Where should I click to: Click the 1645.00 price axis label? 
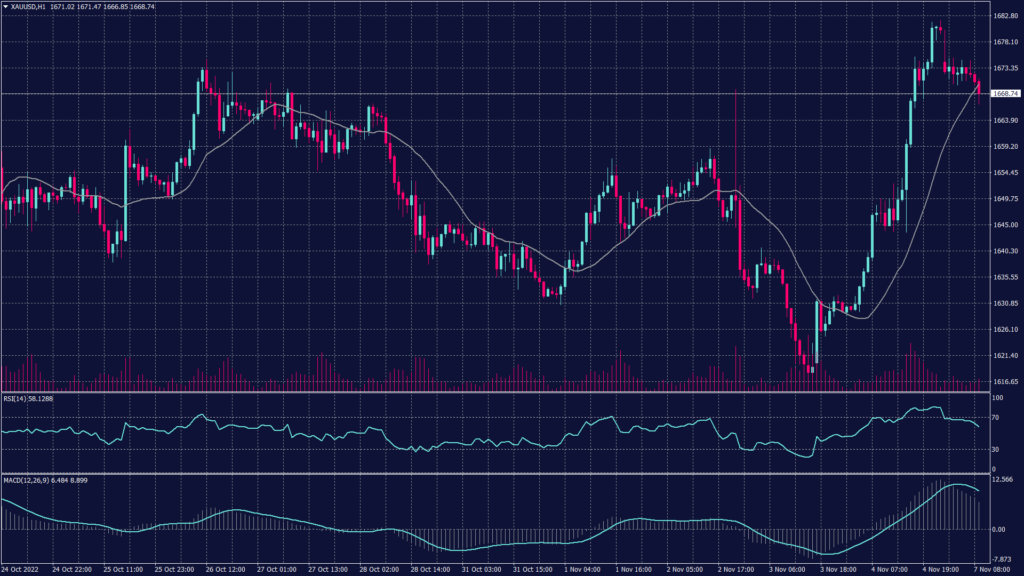point(1005,225)
